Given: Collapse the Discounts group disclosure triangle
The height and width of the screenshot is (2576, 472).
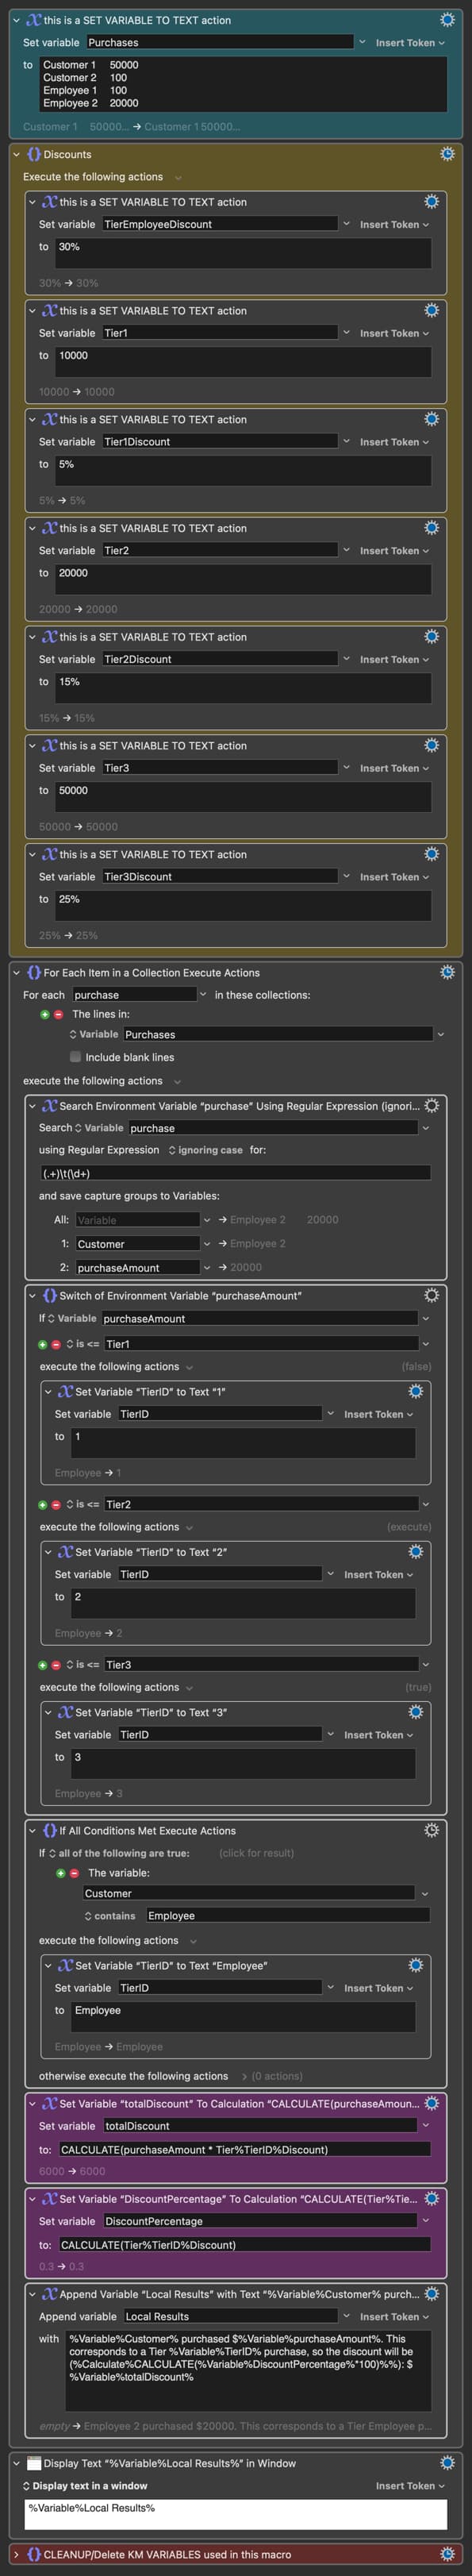Looking at the screenshot, I should point(16,154).
